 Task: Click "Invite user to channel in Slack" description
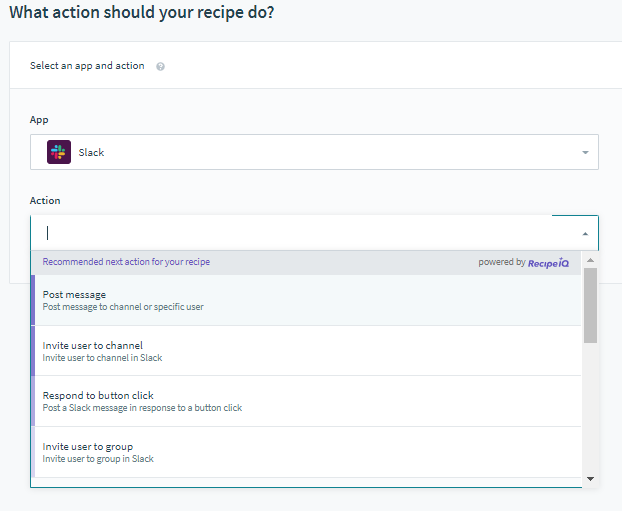[102, 358]
